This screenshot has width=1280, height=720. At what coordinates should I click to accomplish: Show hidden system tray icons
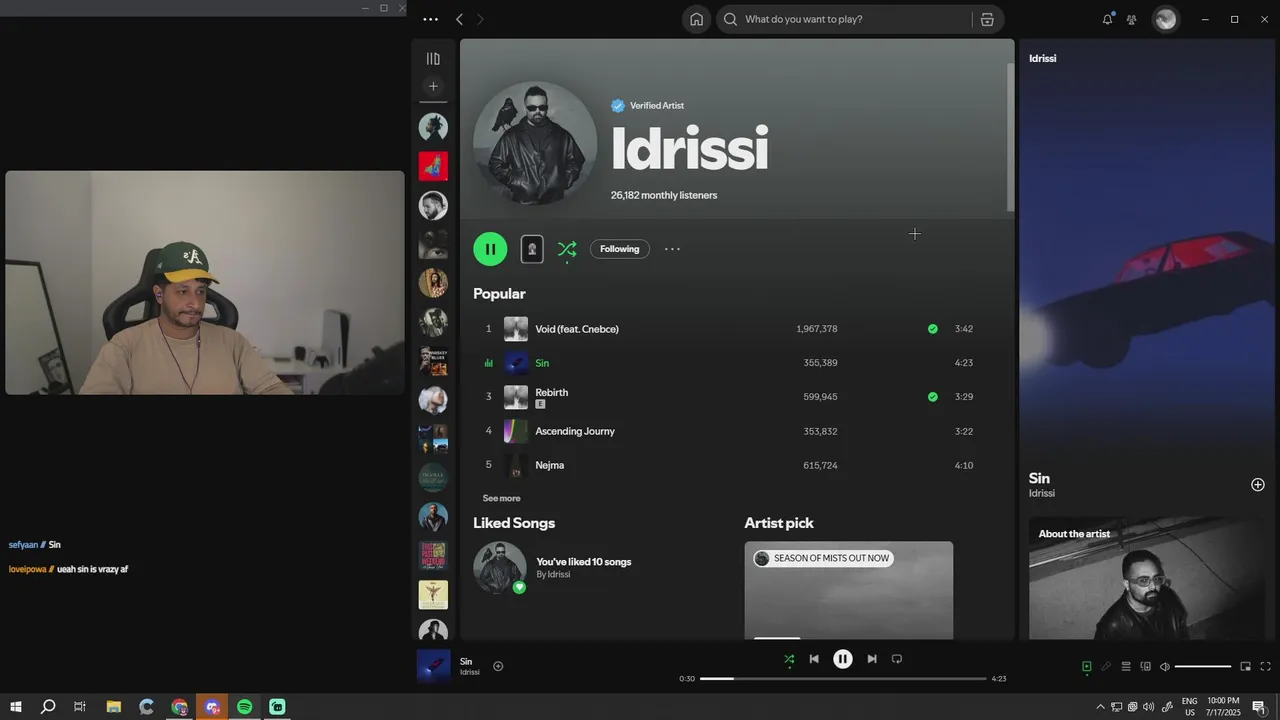click(1101, 707)
